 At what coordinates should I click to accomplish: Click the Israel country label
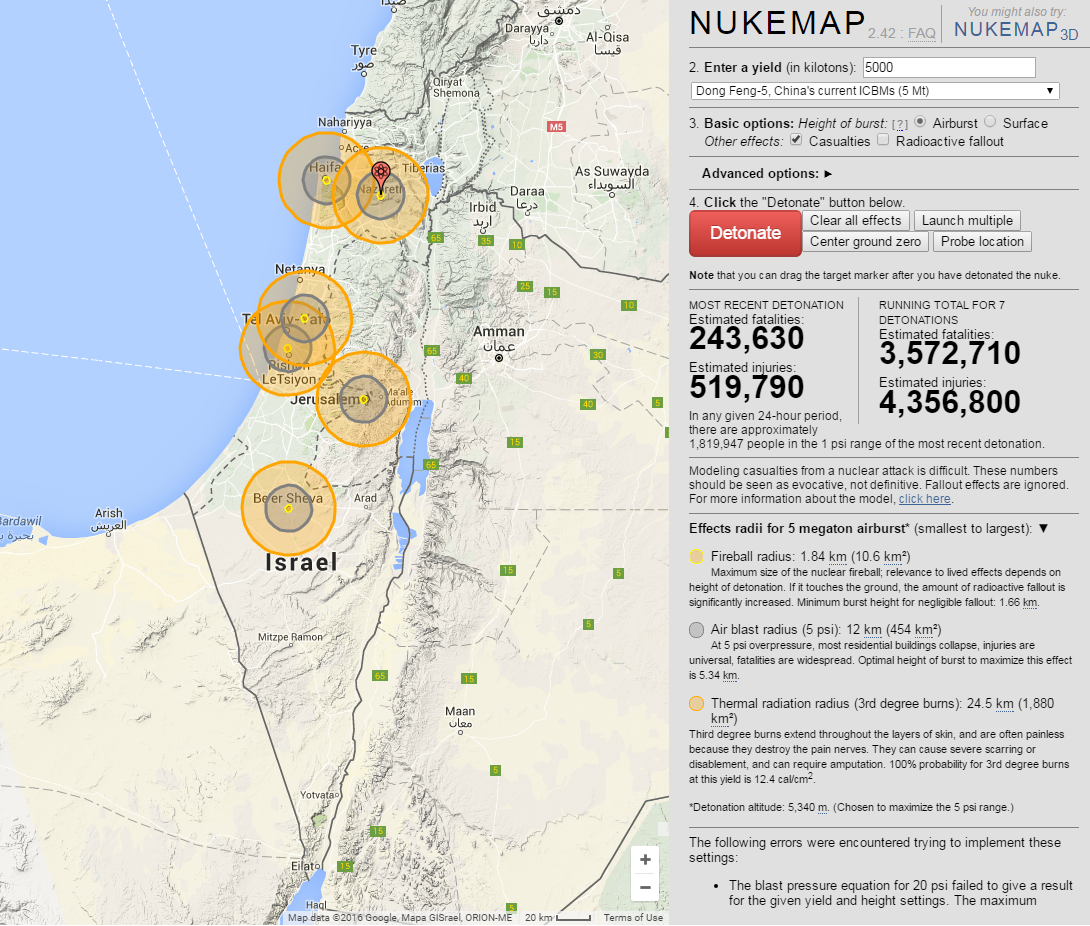(x=302, y=562)
